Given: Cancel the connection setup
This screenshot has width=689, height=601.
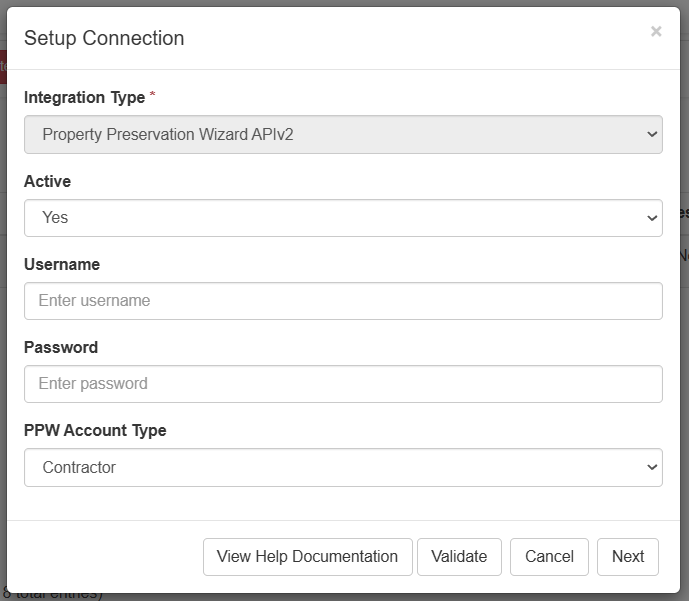Looking at the screenshot, I should coord(549,557).
